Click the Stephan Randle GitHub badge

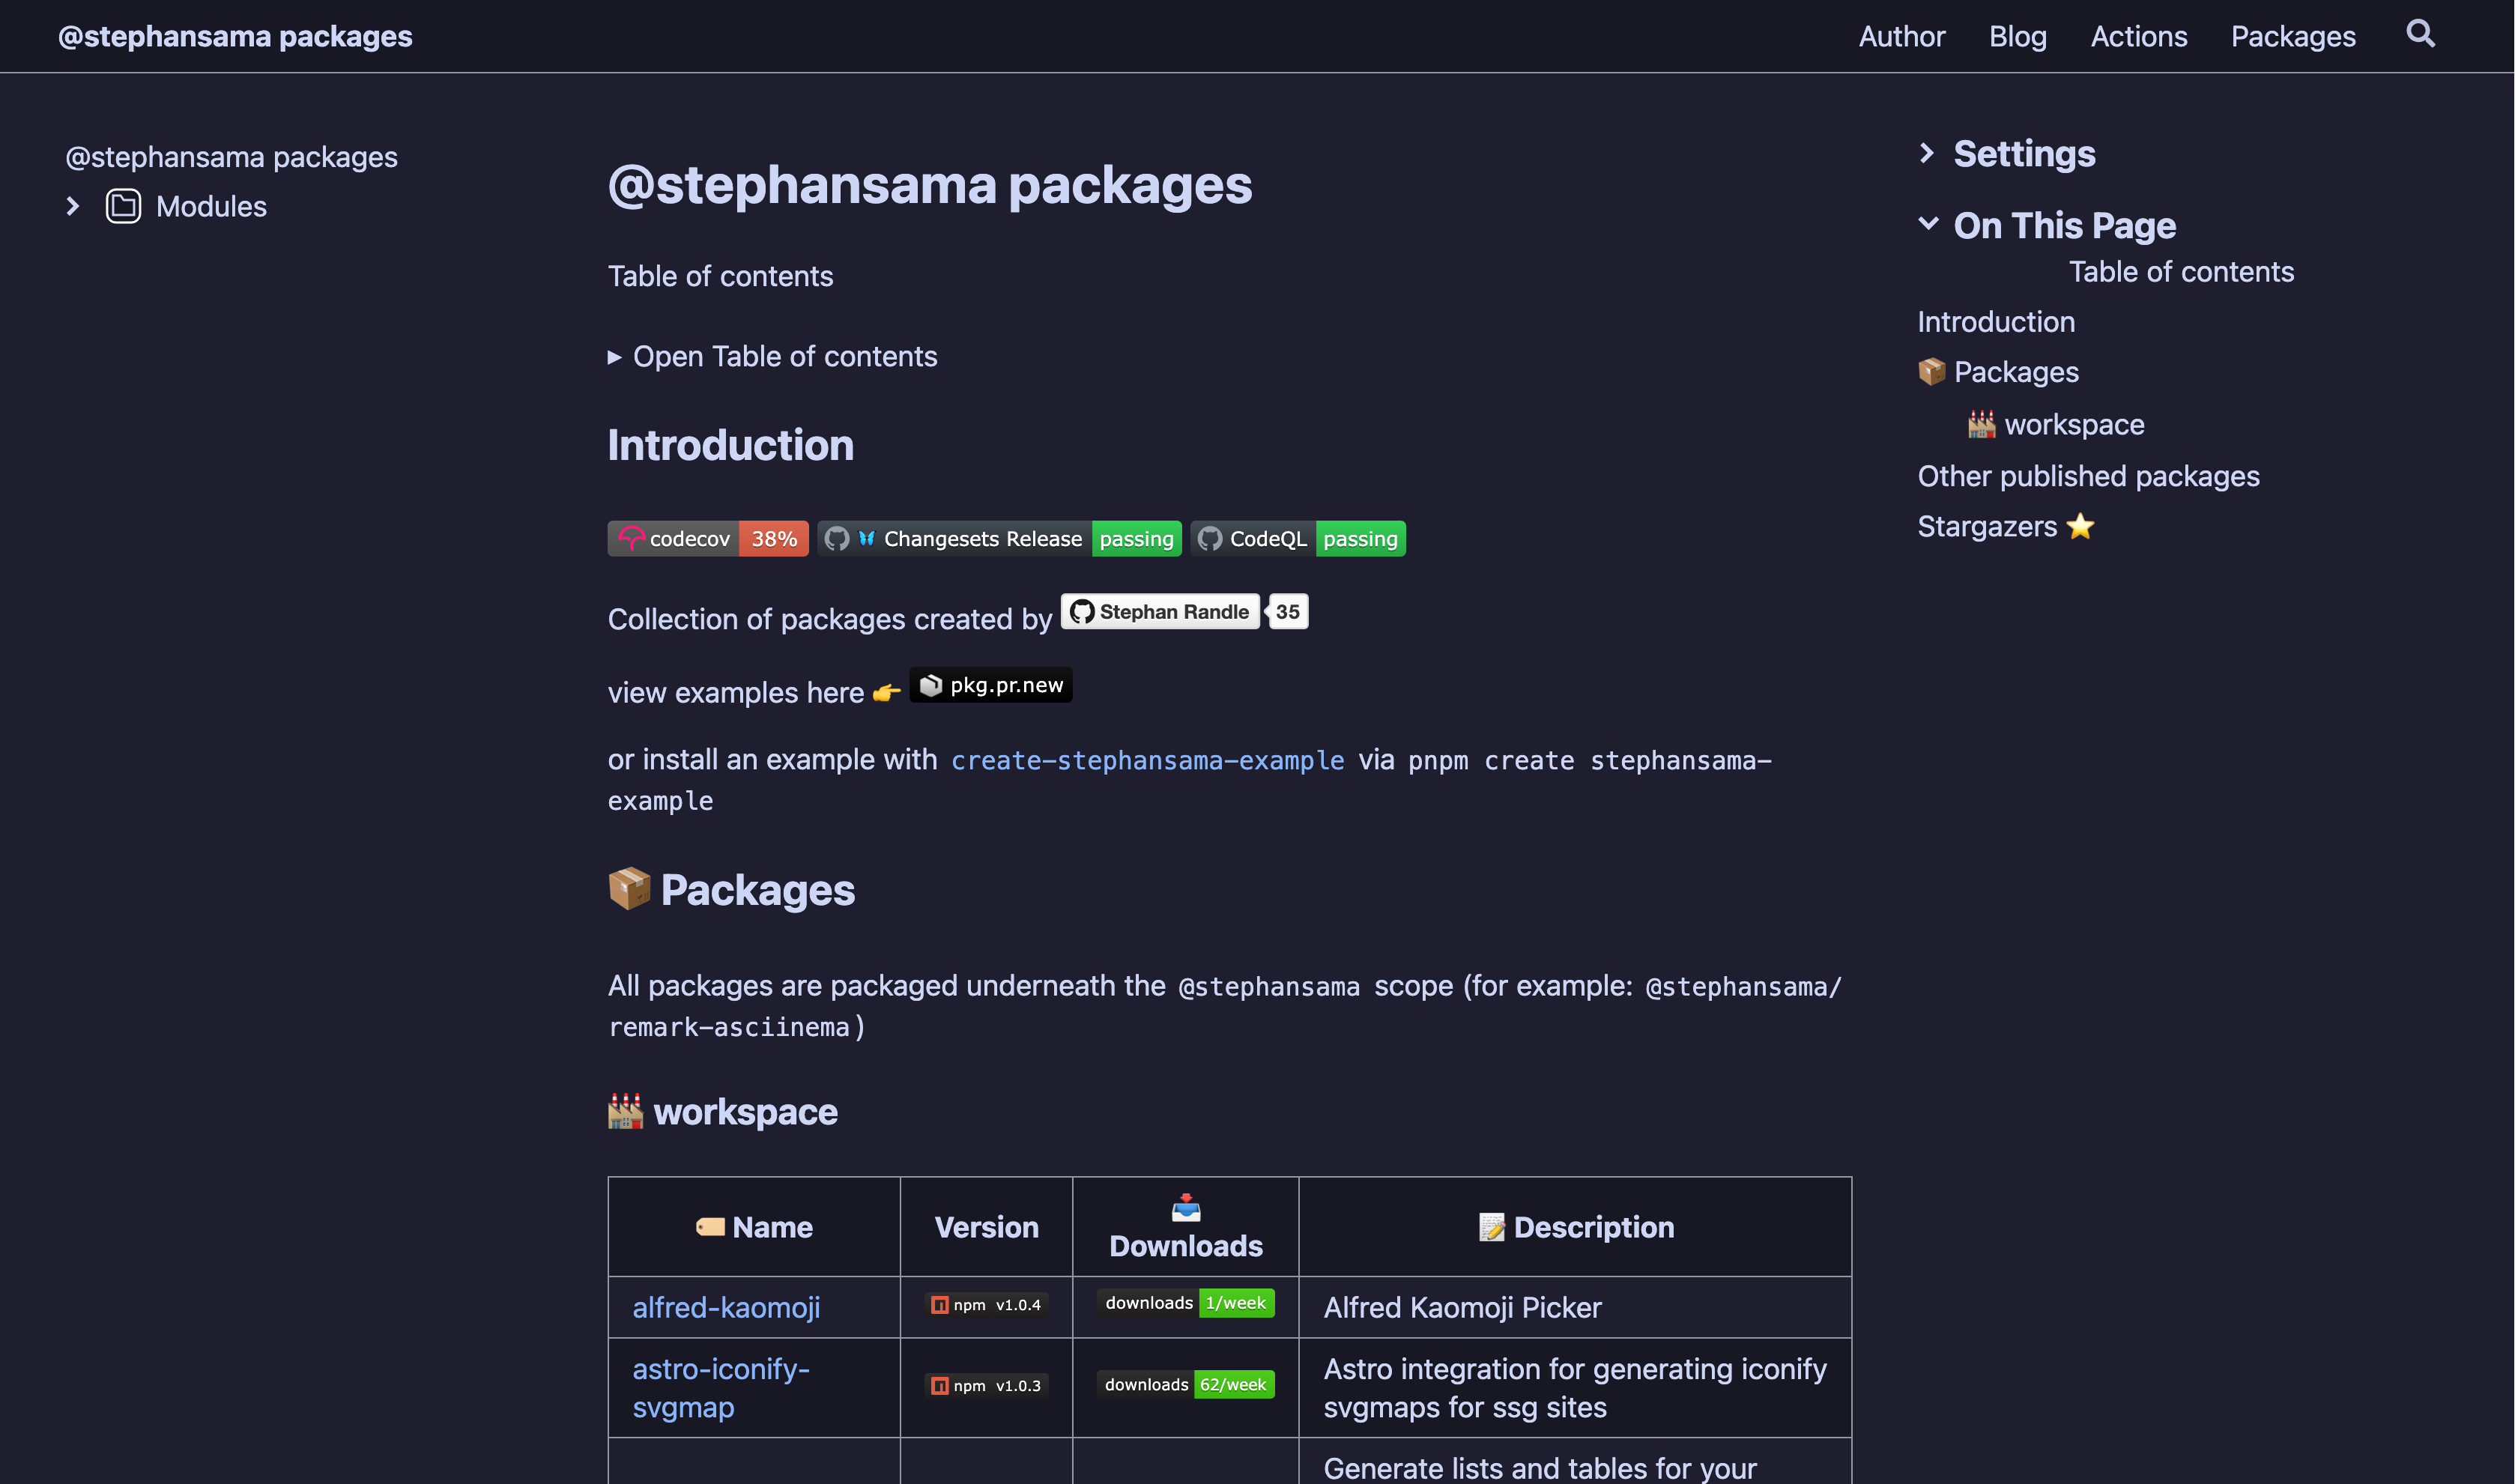click(x=1159, y=612)
